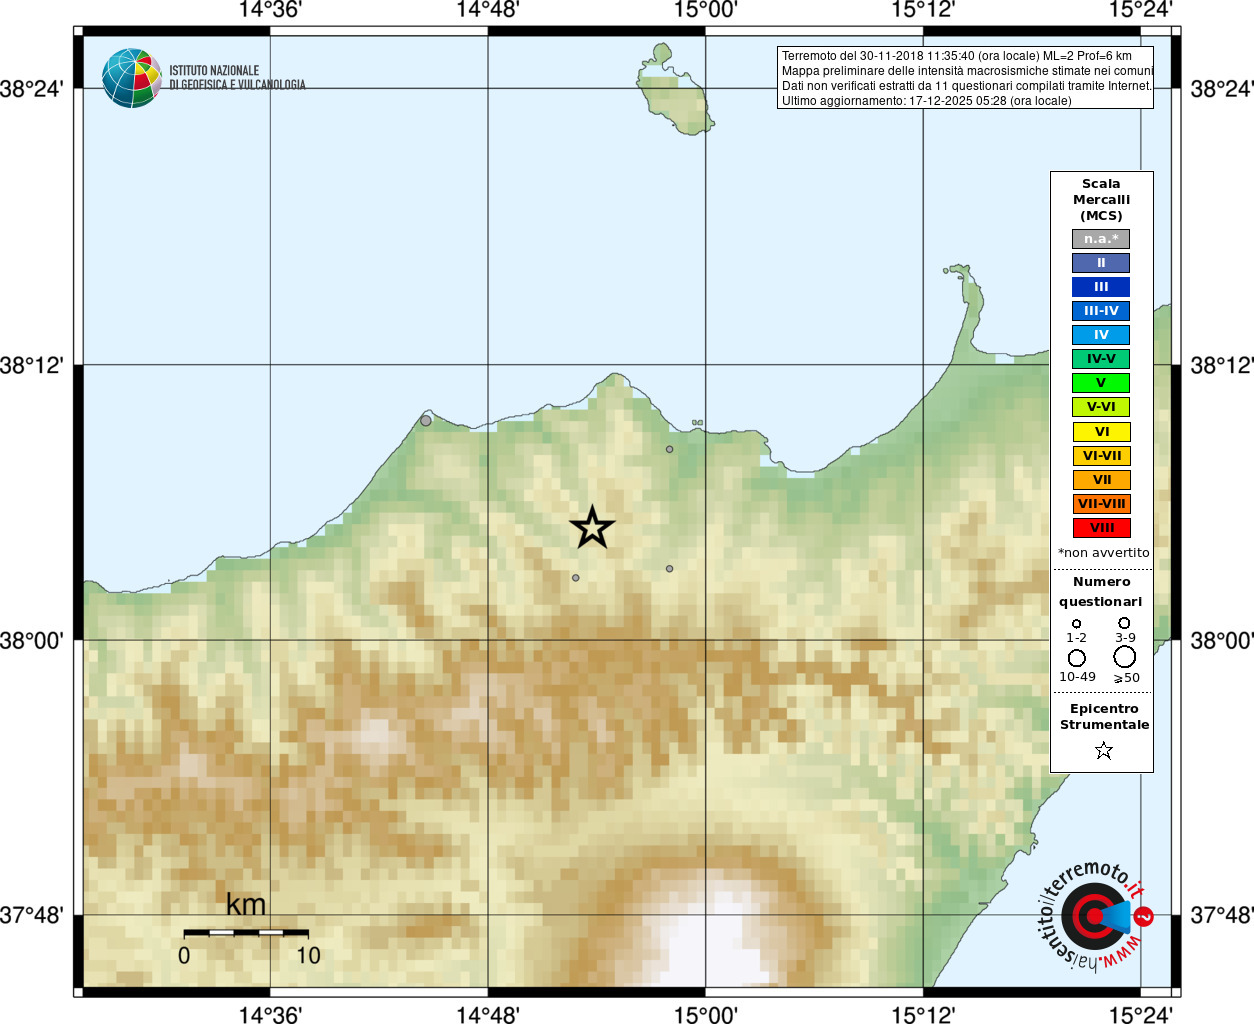Click the 3-9 questionnaires circle in legend
The image size is (1254, 1024).
1125,623
